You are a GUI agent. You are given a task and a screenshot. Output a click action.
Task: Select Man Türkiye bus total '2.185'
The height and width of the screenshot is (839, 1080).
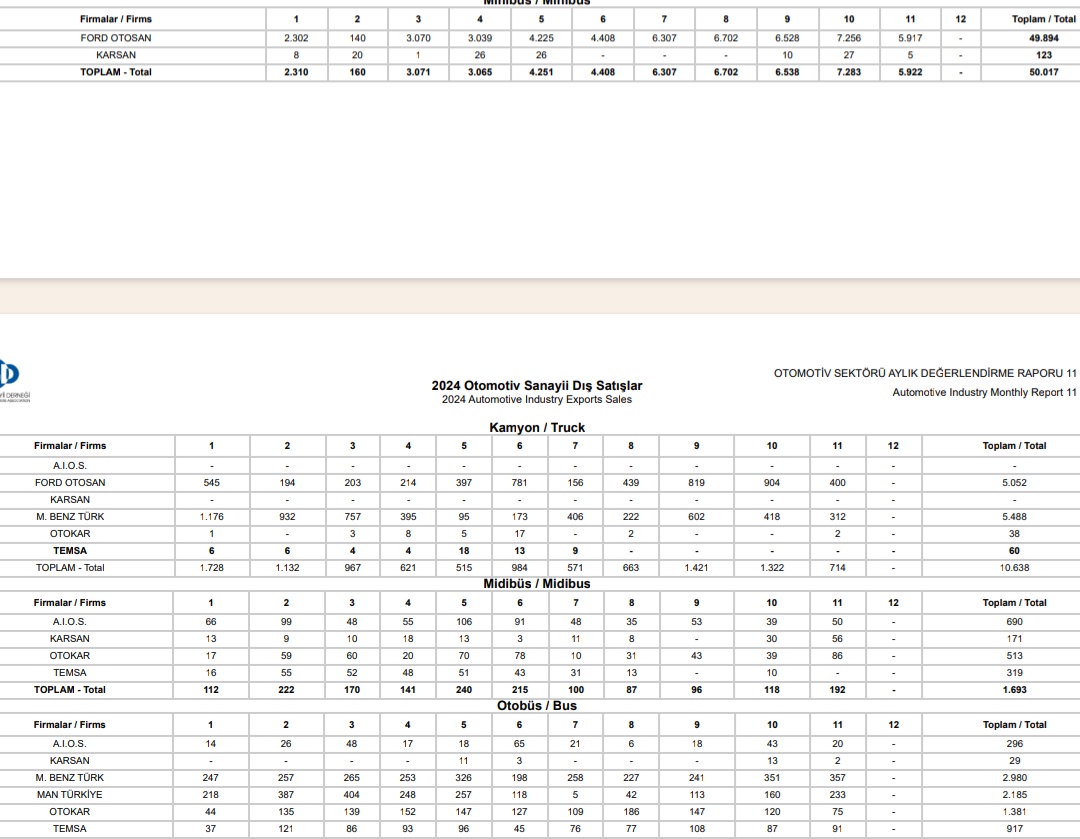point(1014,795)
